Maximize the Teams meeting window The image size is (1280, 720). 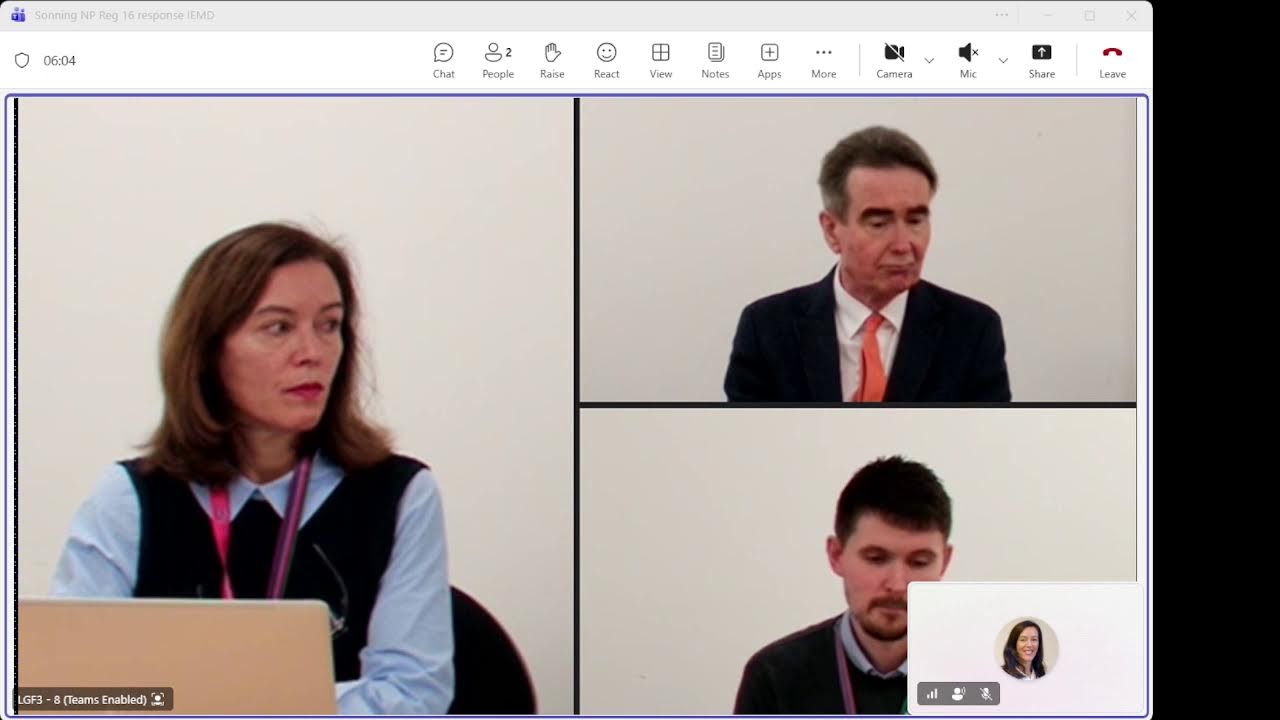1090,15
